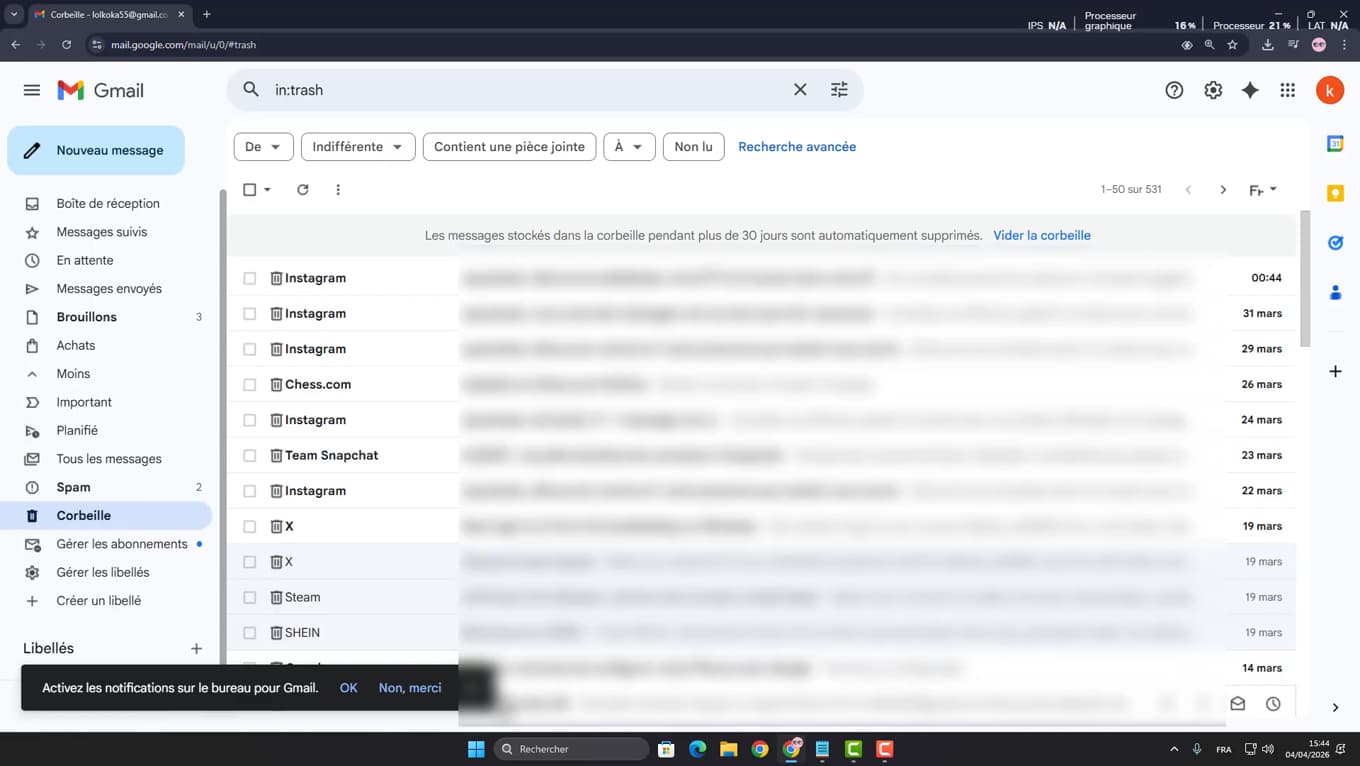This screenshot has height=766, width=1360.
Task: Open the select-all dropdown arrow
Action: [x=268, y=190]
